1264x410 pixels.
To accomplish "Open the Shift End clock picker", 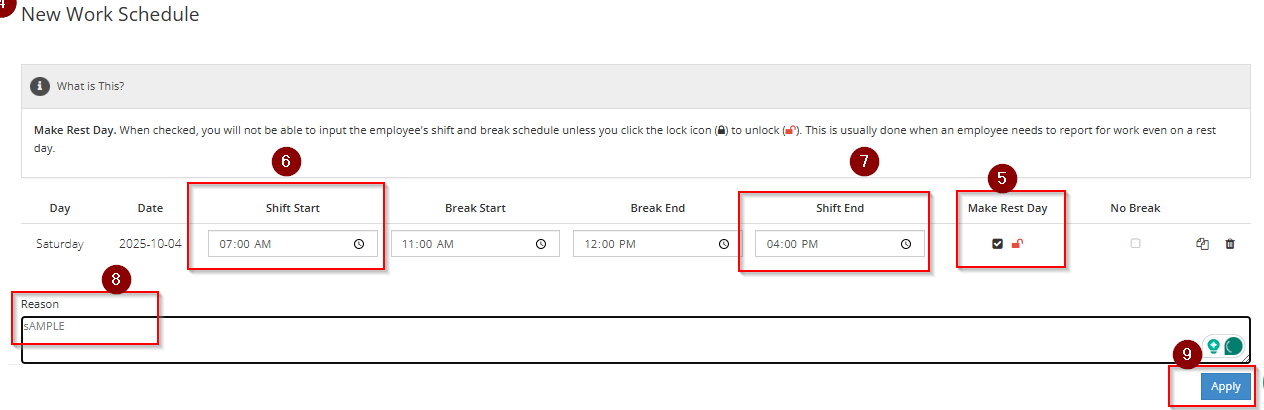I will [905, 244].
